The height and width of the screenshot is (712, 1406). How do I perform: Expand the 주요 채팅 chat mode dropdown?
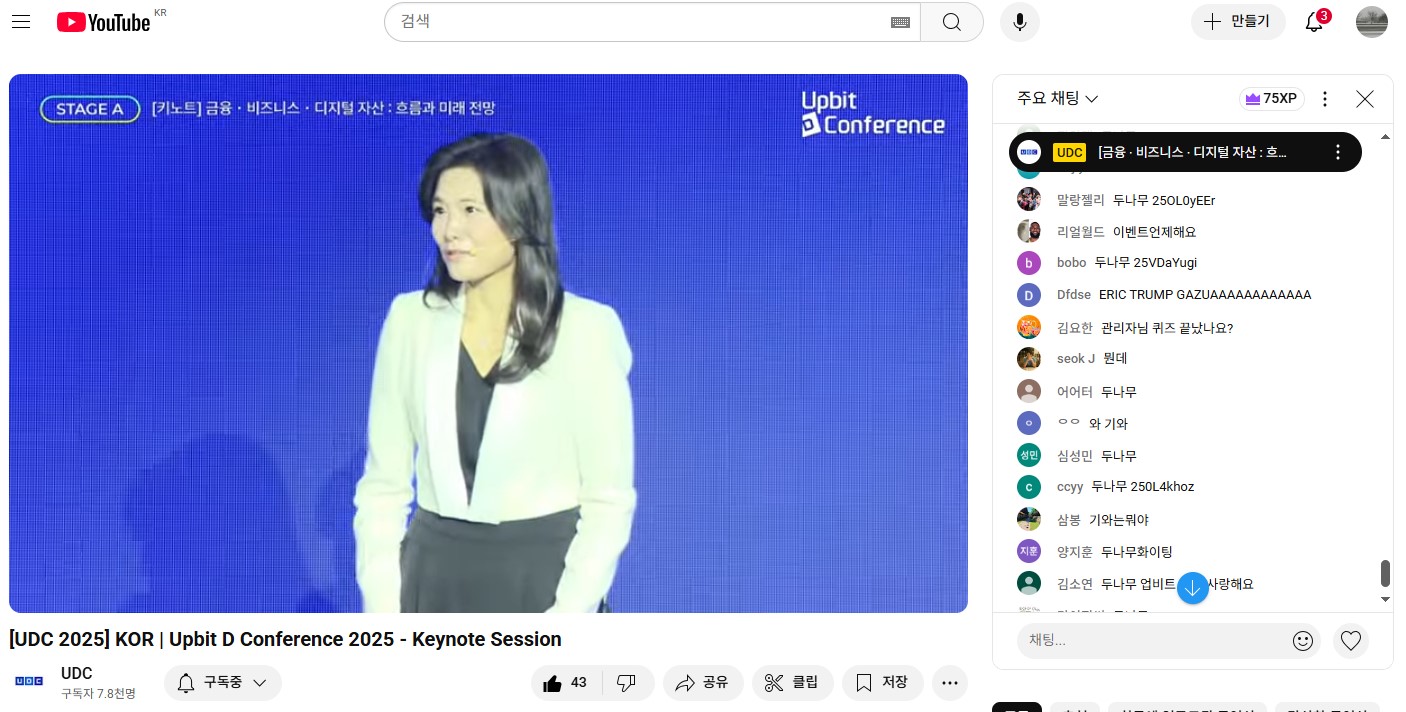(1058, 98)
